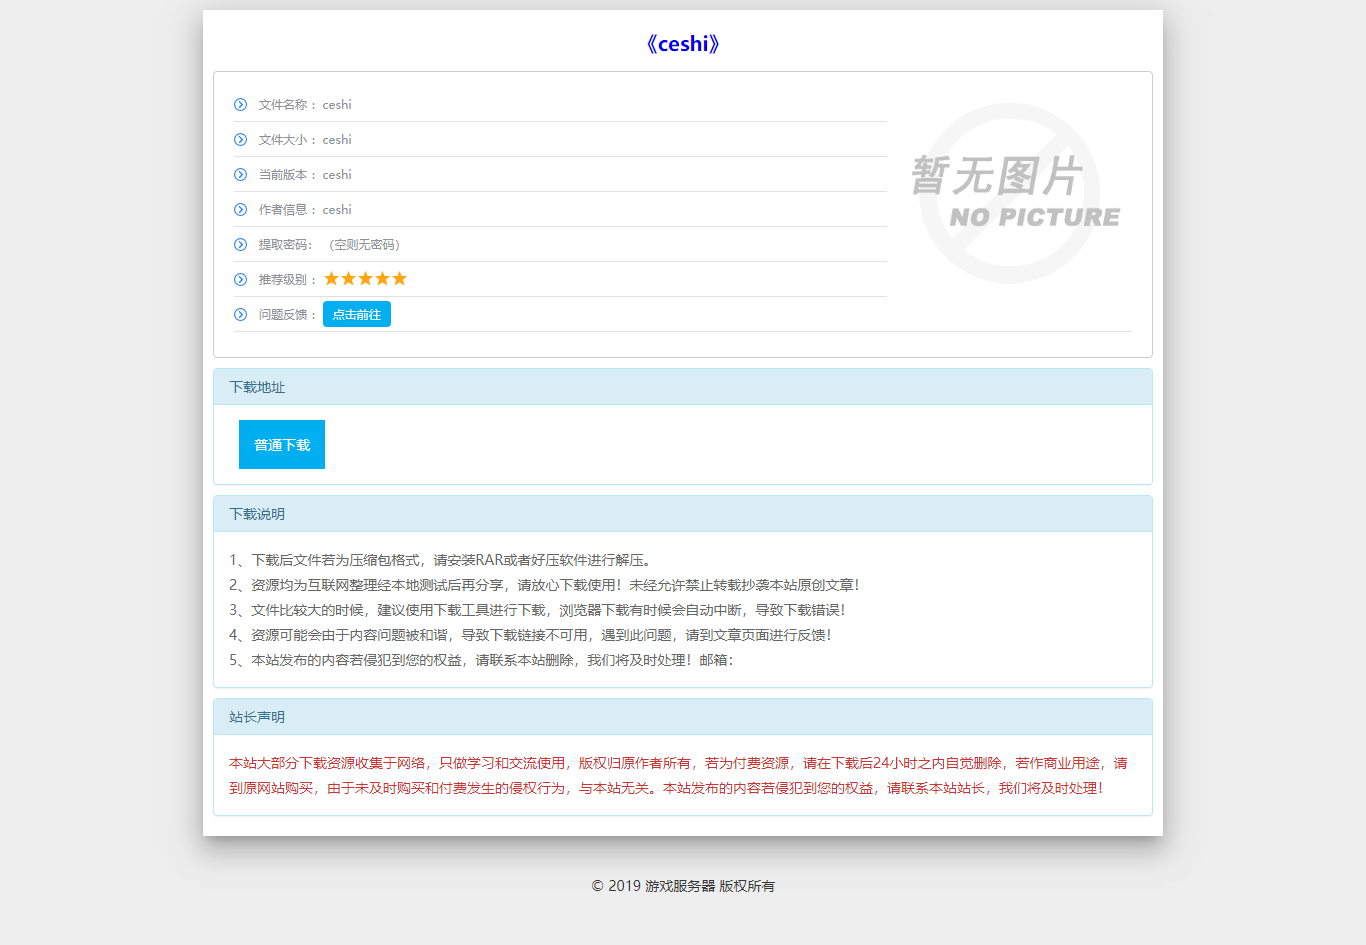
Task: Click the arrow icon beside 当前版本
Action: pos(240,175)
